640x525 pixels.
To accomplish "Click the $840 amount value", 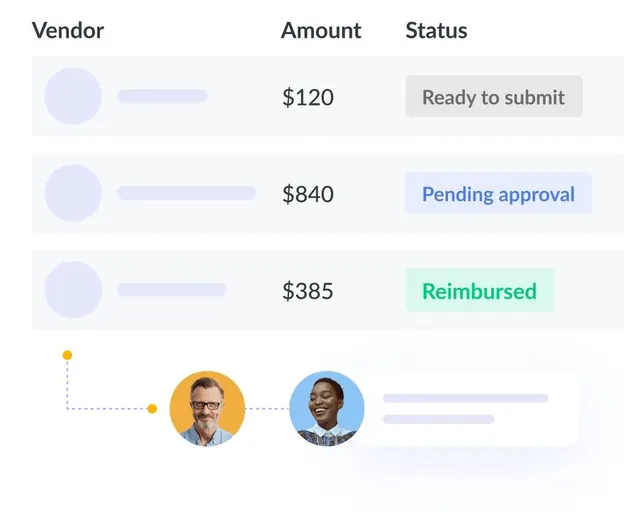I will pos(308,194).
